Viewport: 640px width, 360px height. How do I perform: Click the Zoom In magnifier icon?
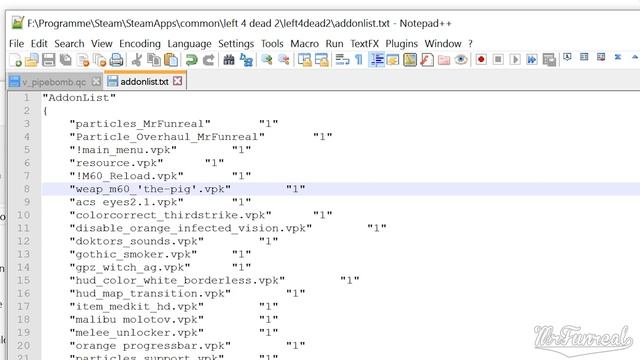tap(267, 60)
